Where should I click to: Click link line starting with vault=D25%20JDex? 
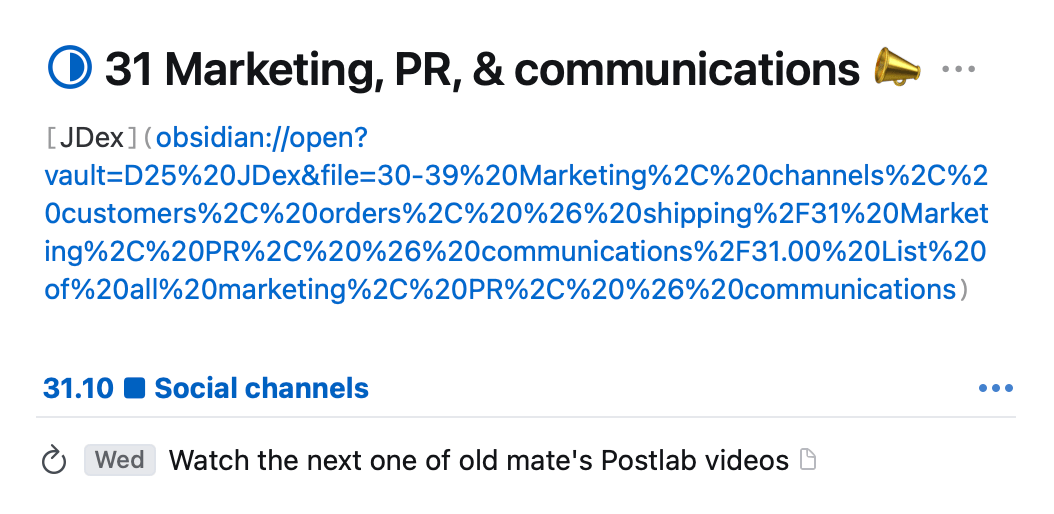(x=516, y=176)
